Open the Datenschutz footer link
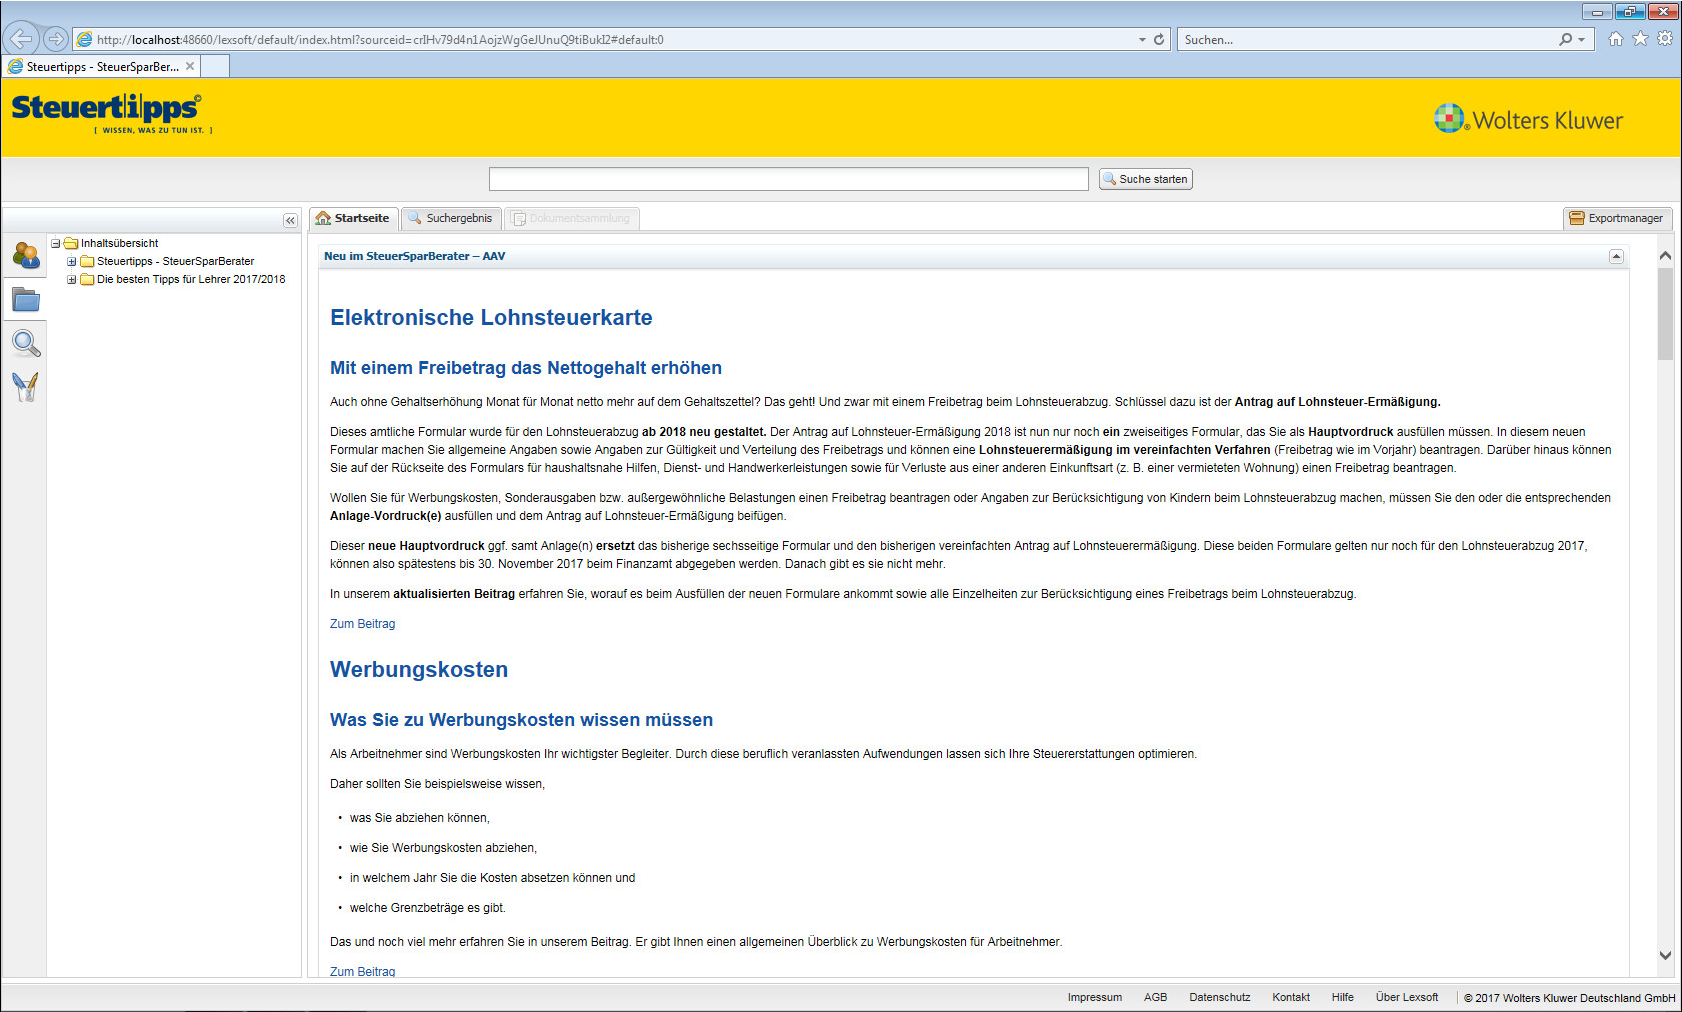1682x1012 pixels. pos(1220,997)
